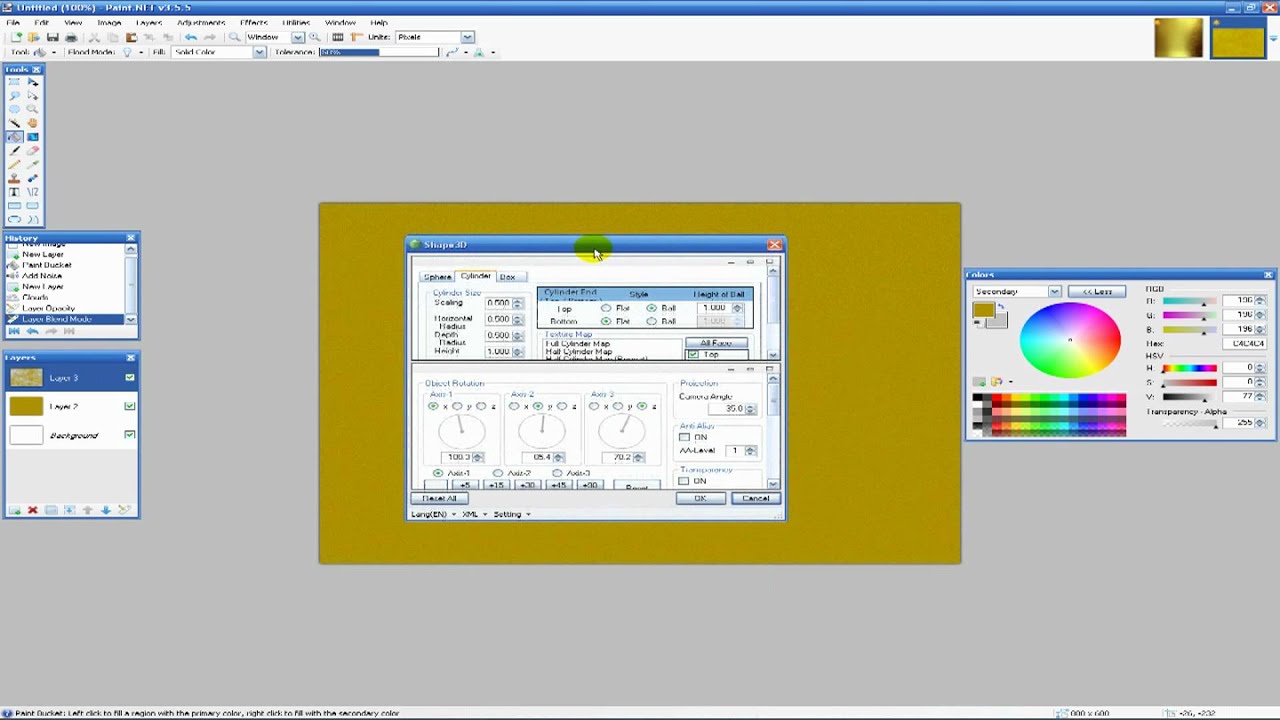Enable the Transparency ON checkbox
This screenshot has width=1280, height=720.
coord(684,481)
